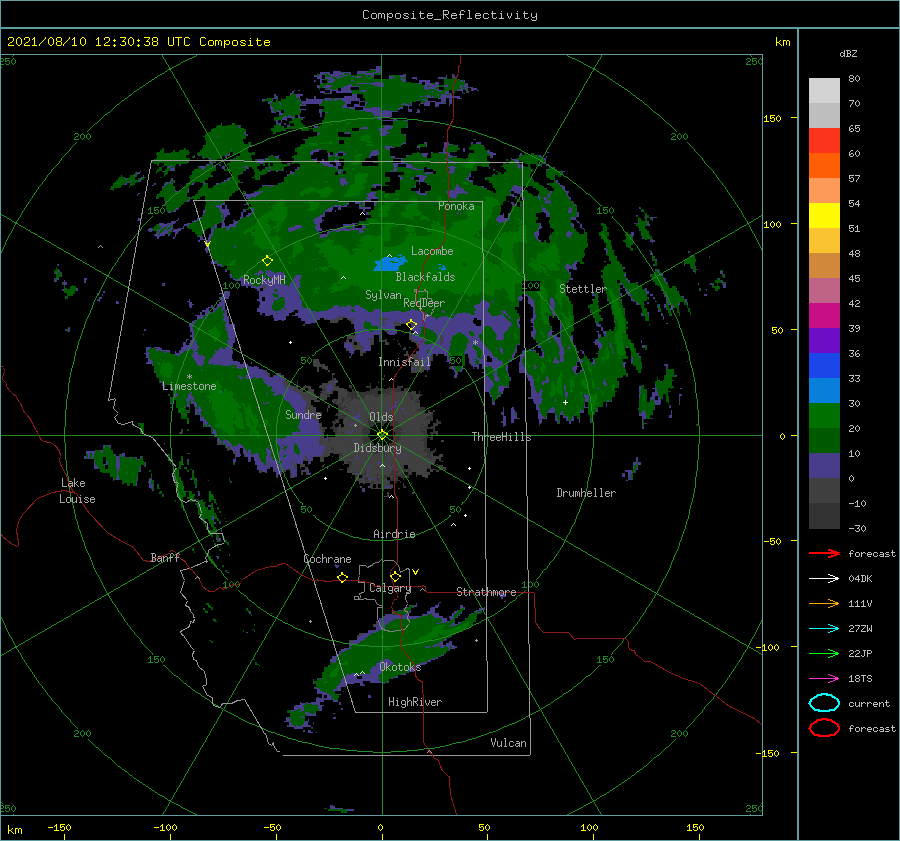Click the red forecast ellipse icon

pyautogui.click(x=824, y=728)
